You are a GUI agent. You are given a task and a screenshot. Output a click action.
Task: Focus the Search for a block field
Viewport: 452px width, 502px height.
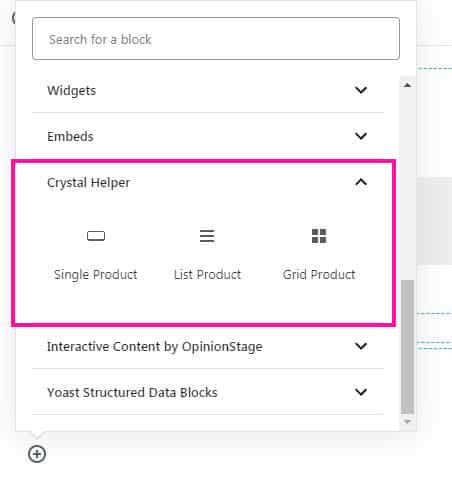click(x=216, y=39)
